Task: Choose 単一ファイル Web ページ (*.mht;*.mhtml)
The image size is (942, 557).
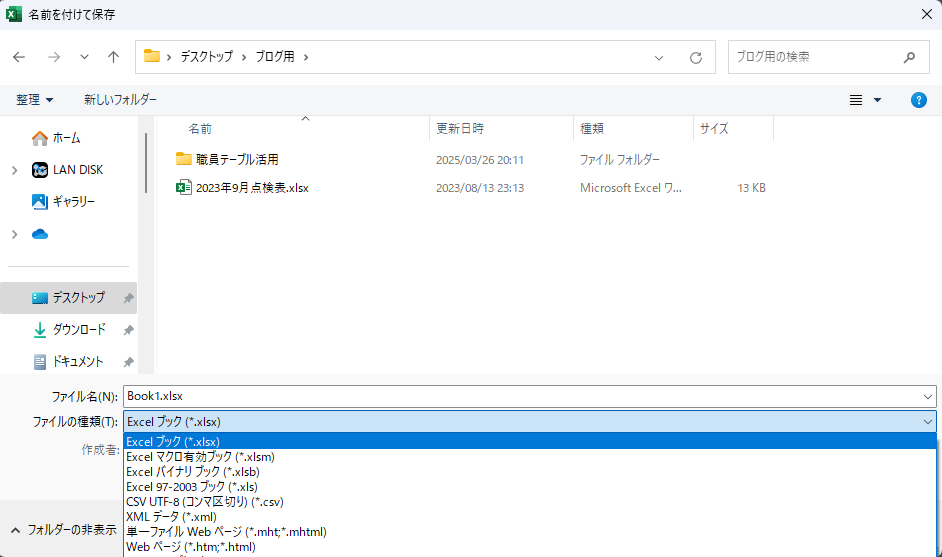Action: click(x=530, y=532)
